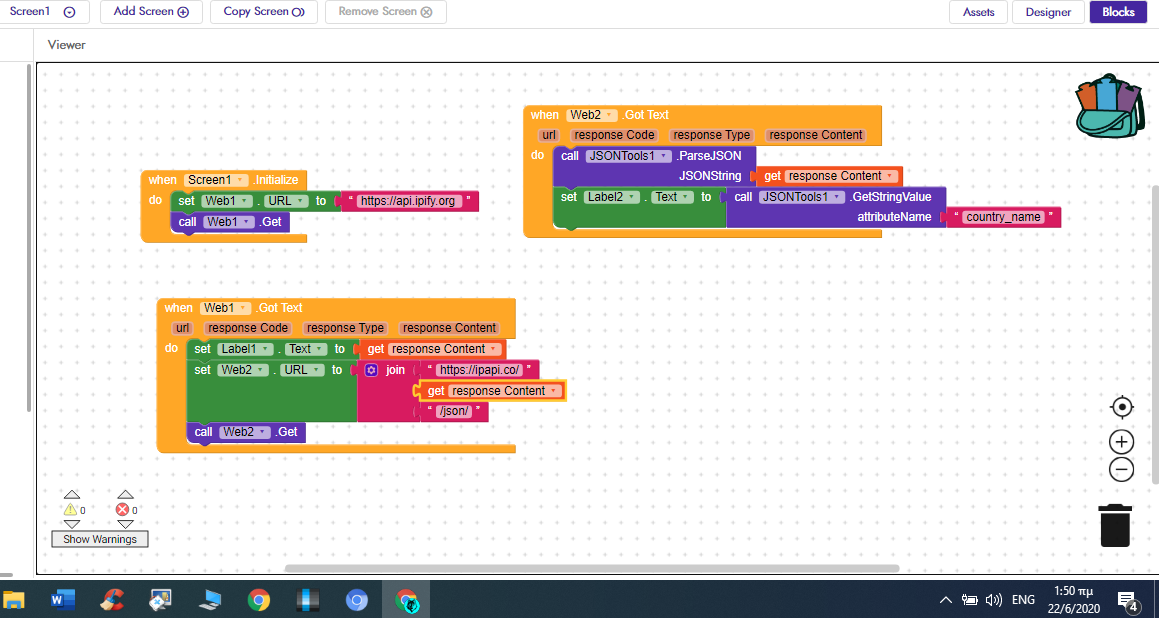Open the Assets tab
The image size is (1159, 618).
tap(978, 12)
